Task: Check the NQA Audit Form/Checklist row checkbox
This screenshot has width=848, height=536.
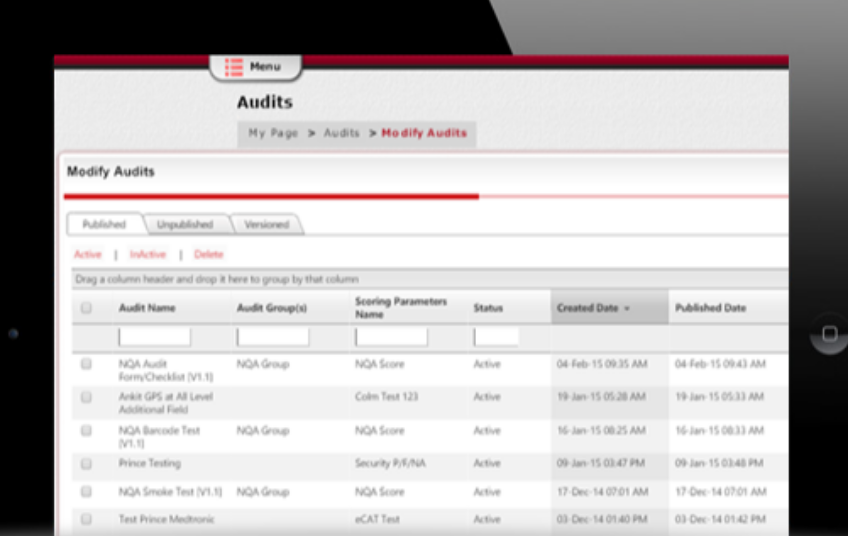Action: [86, 364]
